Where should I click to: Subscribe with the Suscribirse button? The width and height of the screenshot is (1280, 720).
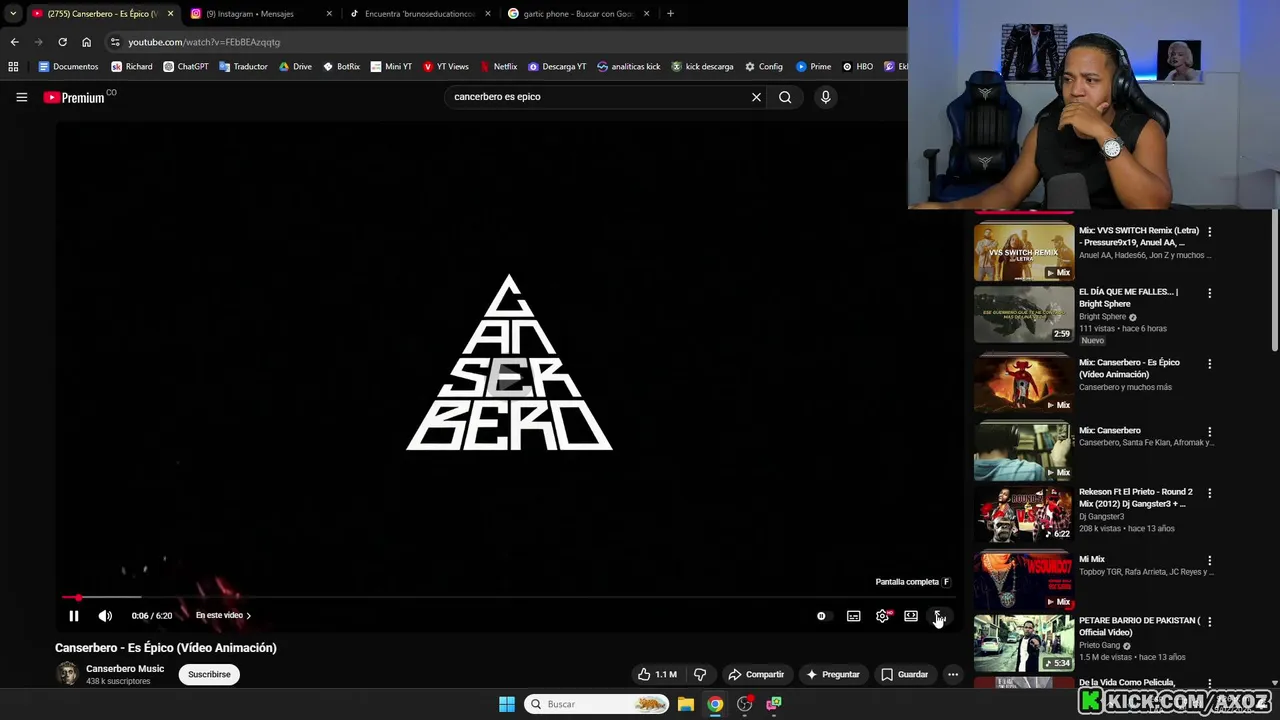[209, 674]
